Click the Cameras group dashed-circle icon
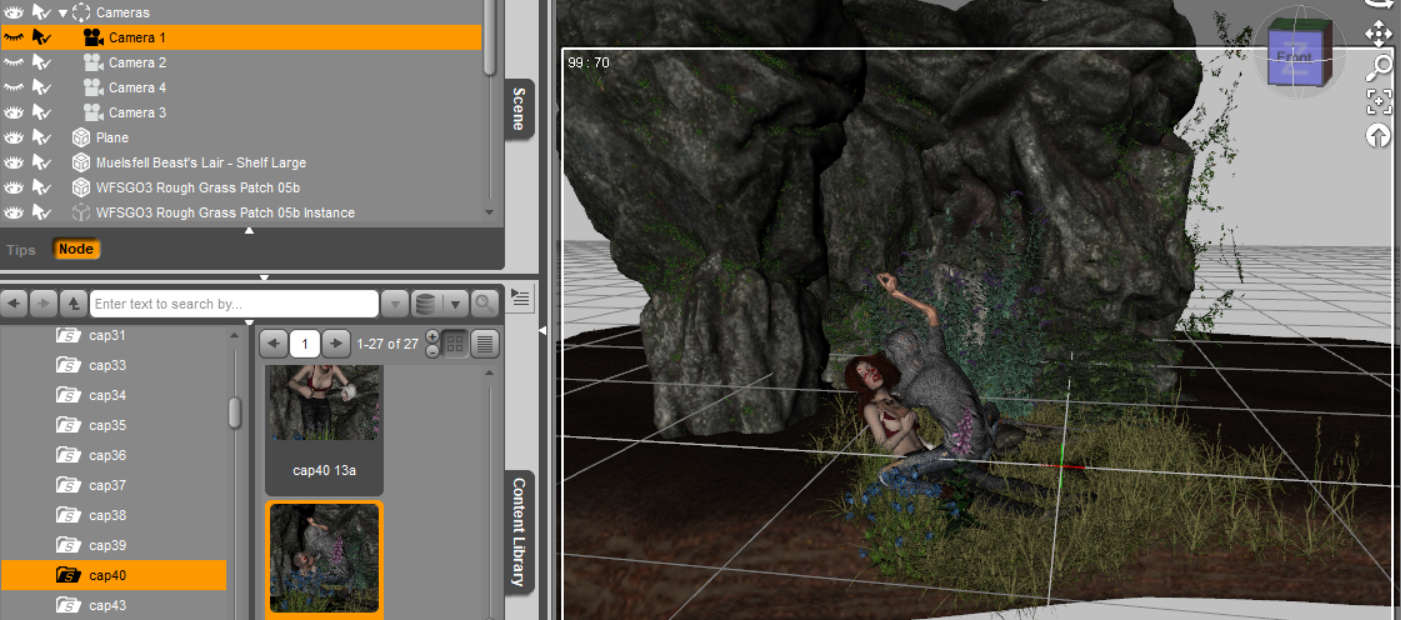The width and height of the screenshot is (1401, 620). pyautogui.click(x=81, y=13)
